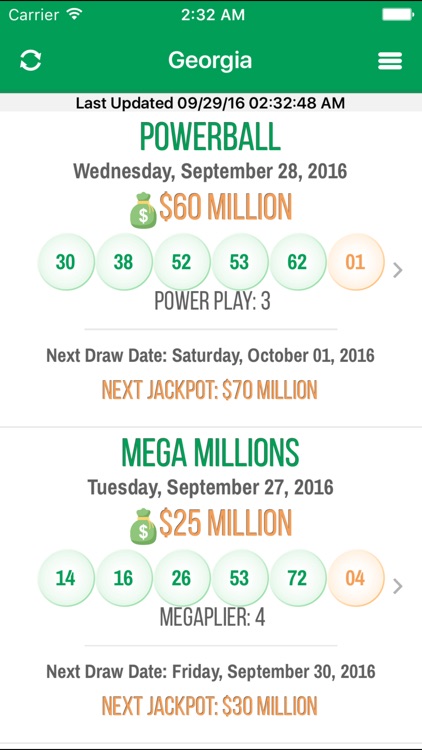Select Mega Millions ball number 72
Screen dimensions: 422x750
point(298,578)
